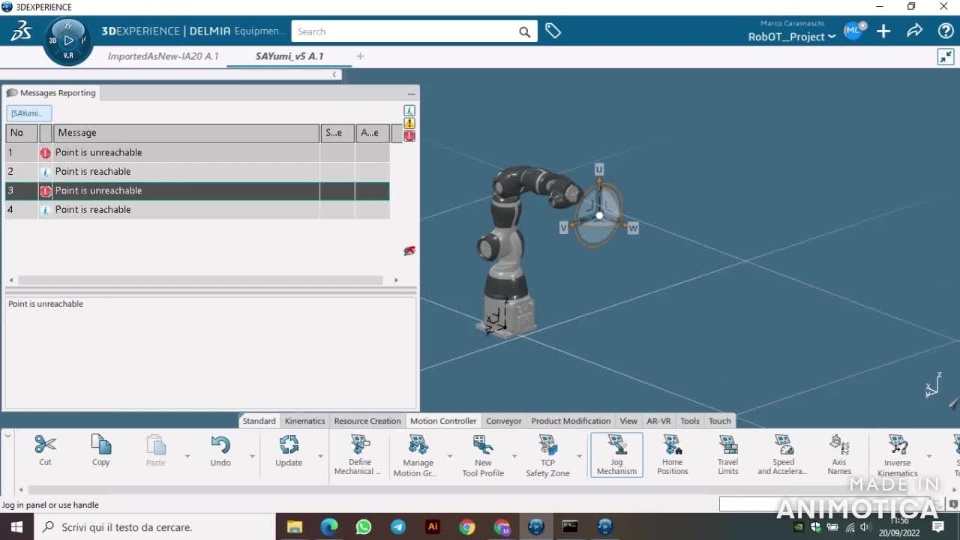The width and height of the screenshot is (960, 540).
Task: Activate the Jog Mechanism tool
Action: pos(617,454)
